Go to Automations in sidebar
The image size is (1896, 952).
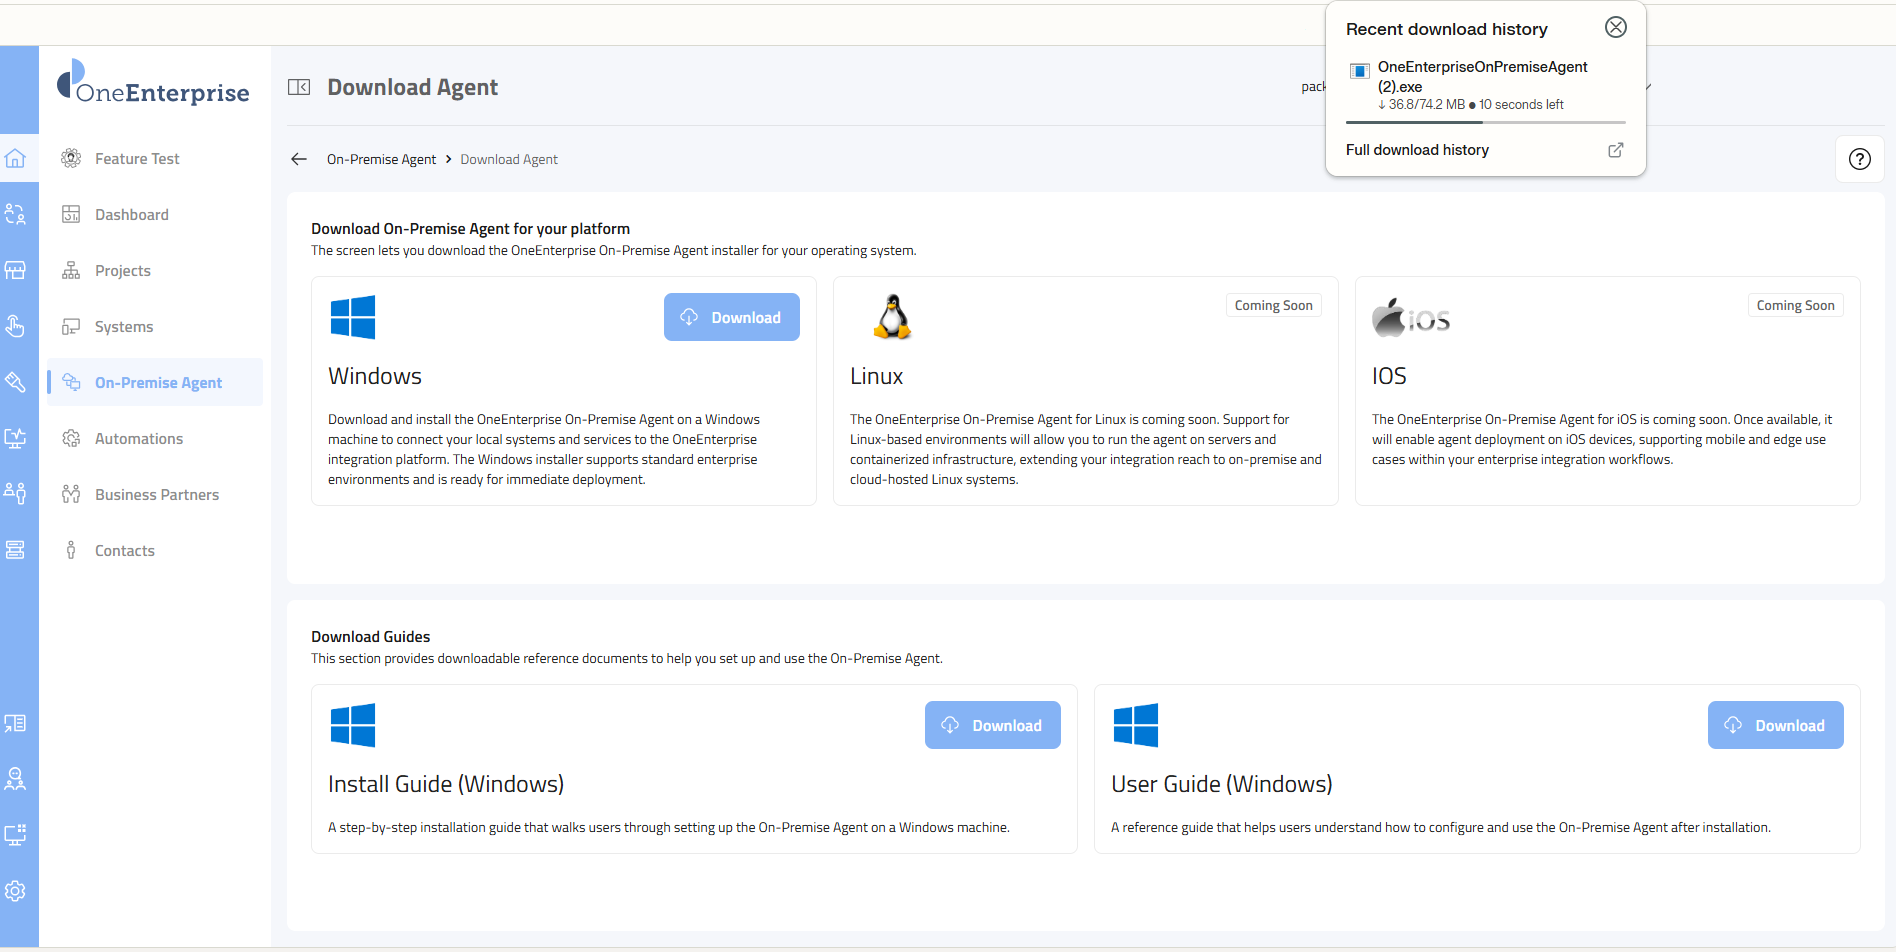click(138, 439)
